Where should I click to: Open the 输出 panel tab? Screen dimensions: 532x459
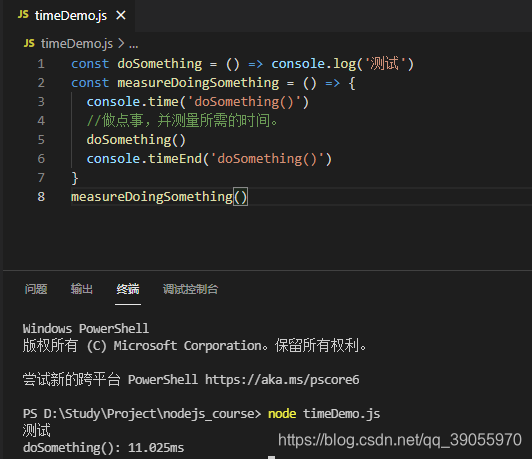pyautogui.click(x=82, y=289)
